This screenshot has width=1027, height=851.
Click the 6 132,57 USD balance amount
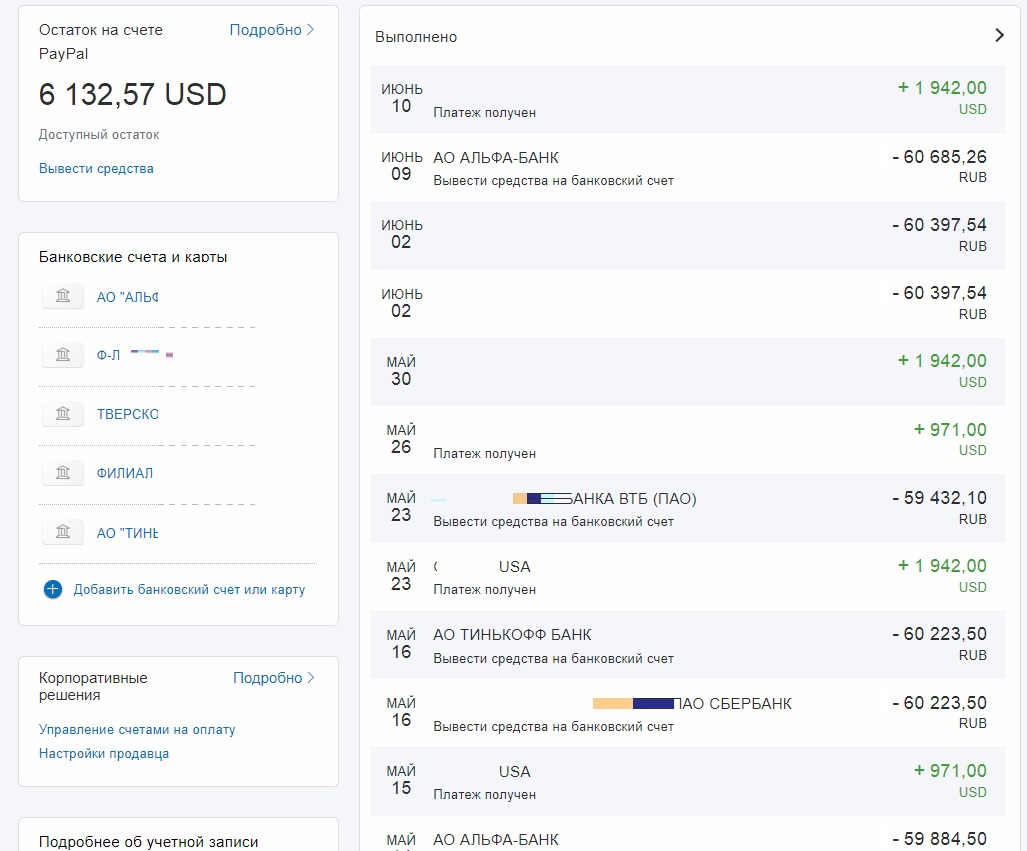(x=132, y=94)
